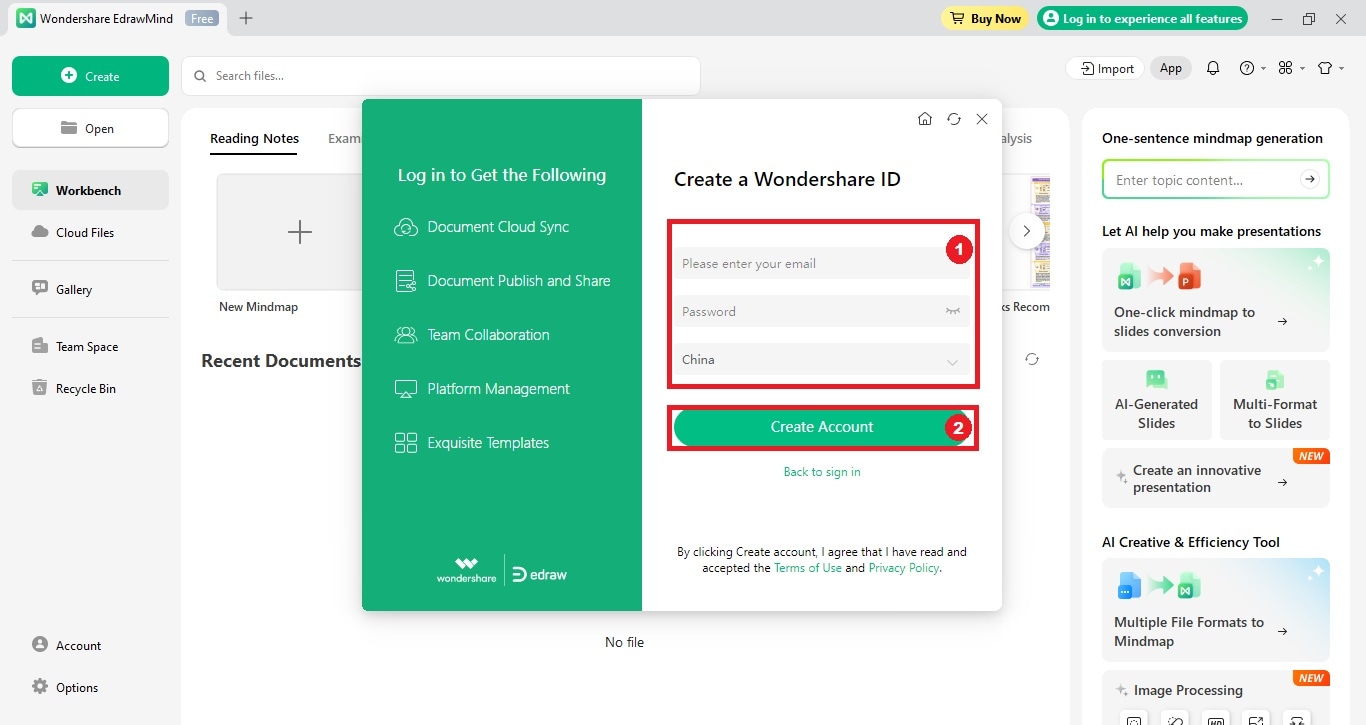1366x725 pixels.
Task: Open the help question mark icon
Action: coord(1247,68)
